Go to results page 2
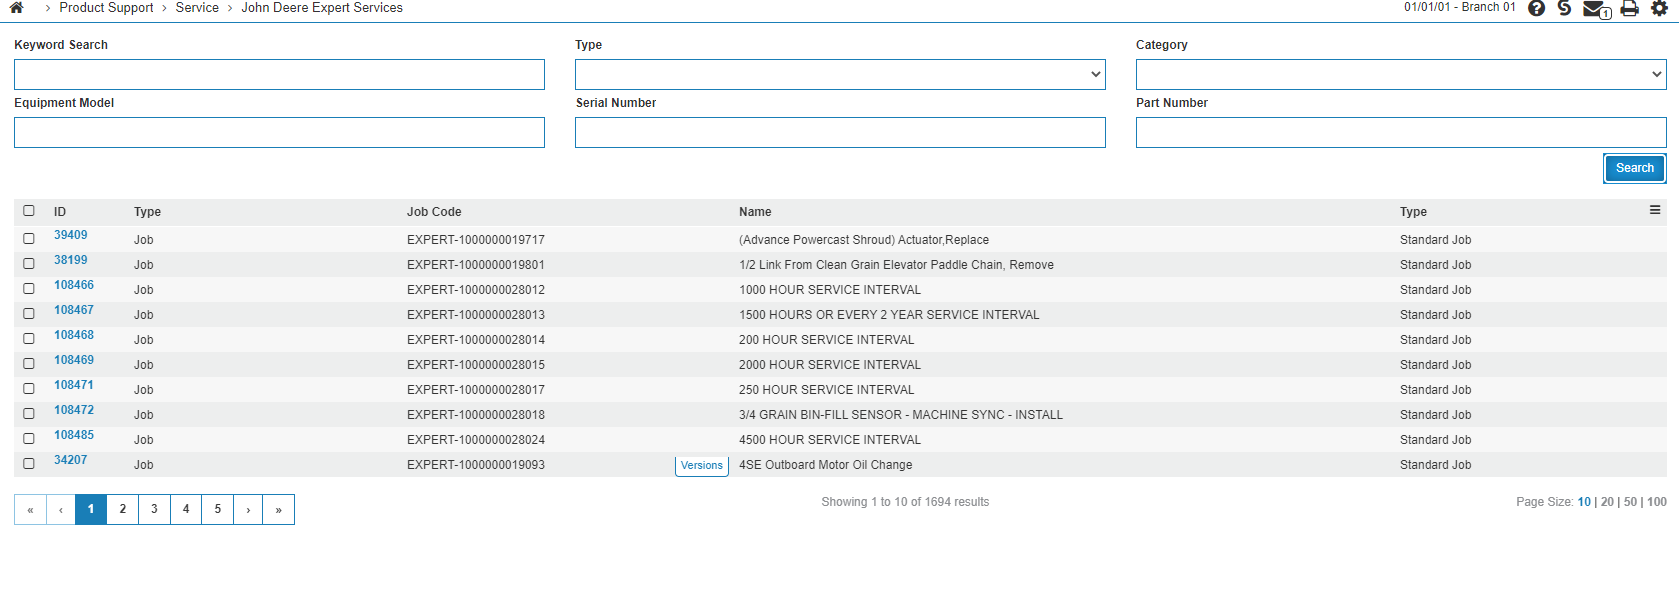Screen dimensions: 1679x592 point(123,509)
